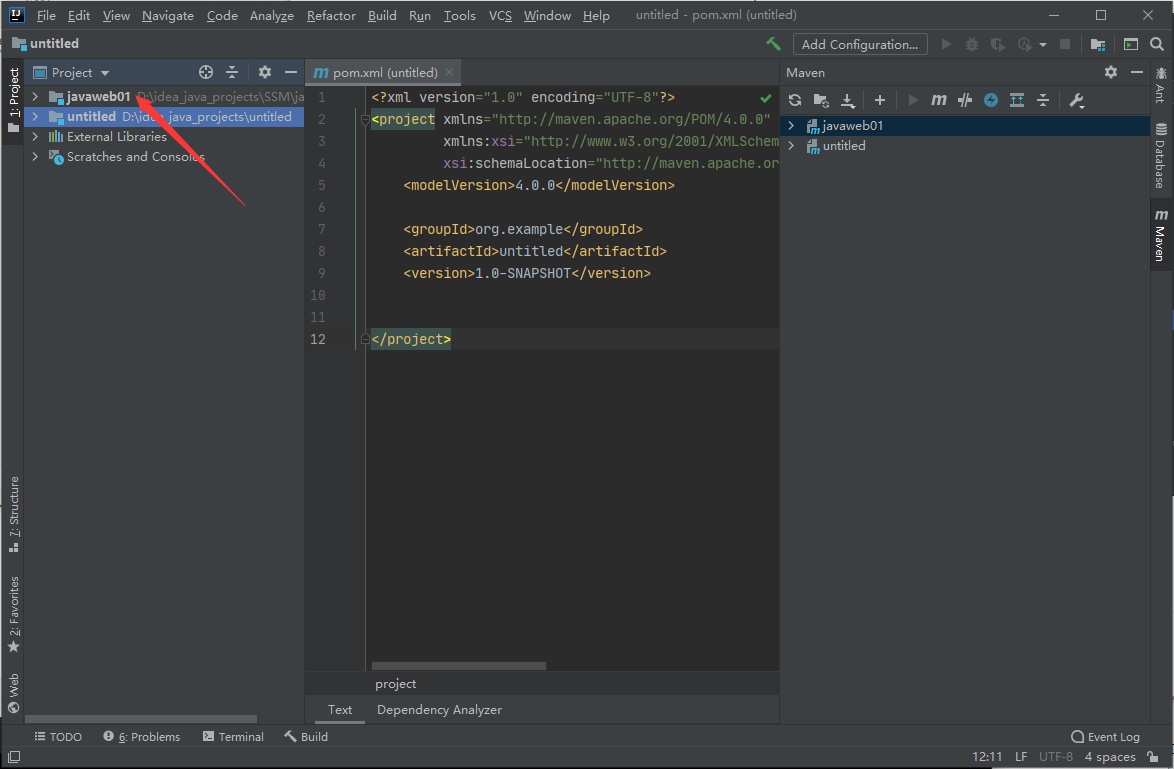Open Project Structure from main toolbar
The width and height of the screenshot is (1174, 769).
(1098, 44)
